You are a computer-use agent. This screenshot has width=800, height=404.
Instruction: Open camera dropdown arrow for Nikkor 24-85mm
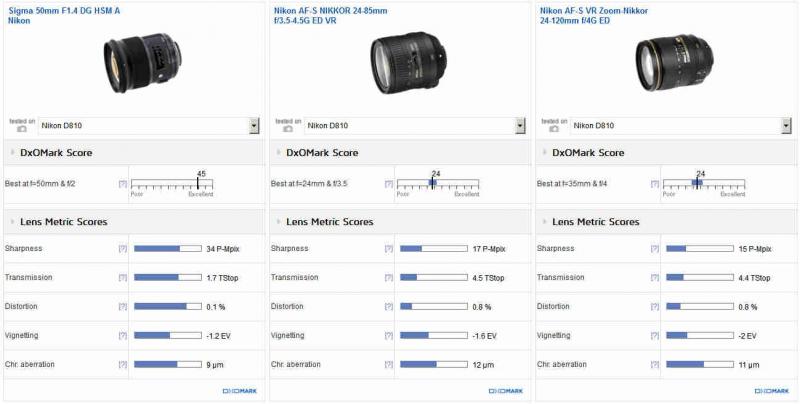point(520,125)
